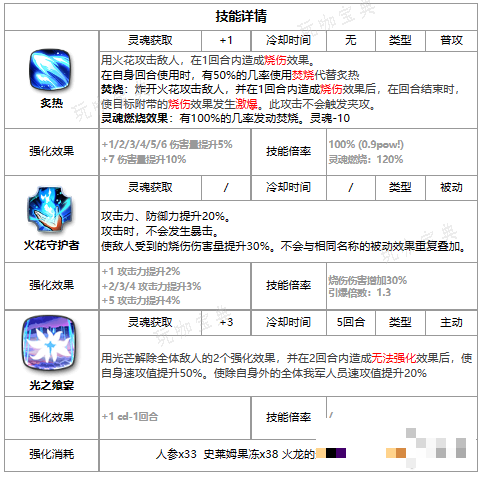Click the 炙热 skill name label
The height and width of the screenshot is (478, 481).
[52, 103]
